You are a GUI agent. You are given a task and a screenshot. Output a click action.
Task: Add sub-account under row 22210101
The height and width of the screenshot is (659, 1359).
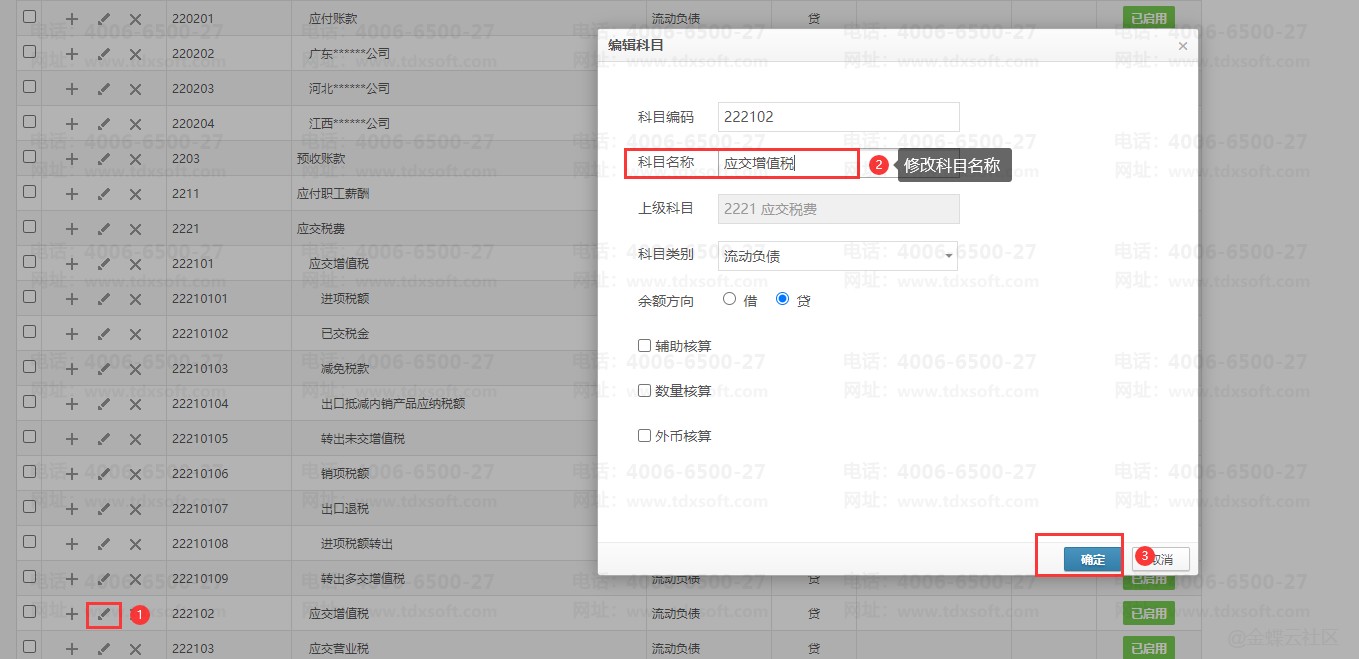point(72,298)
